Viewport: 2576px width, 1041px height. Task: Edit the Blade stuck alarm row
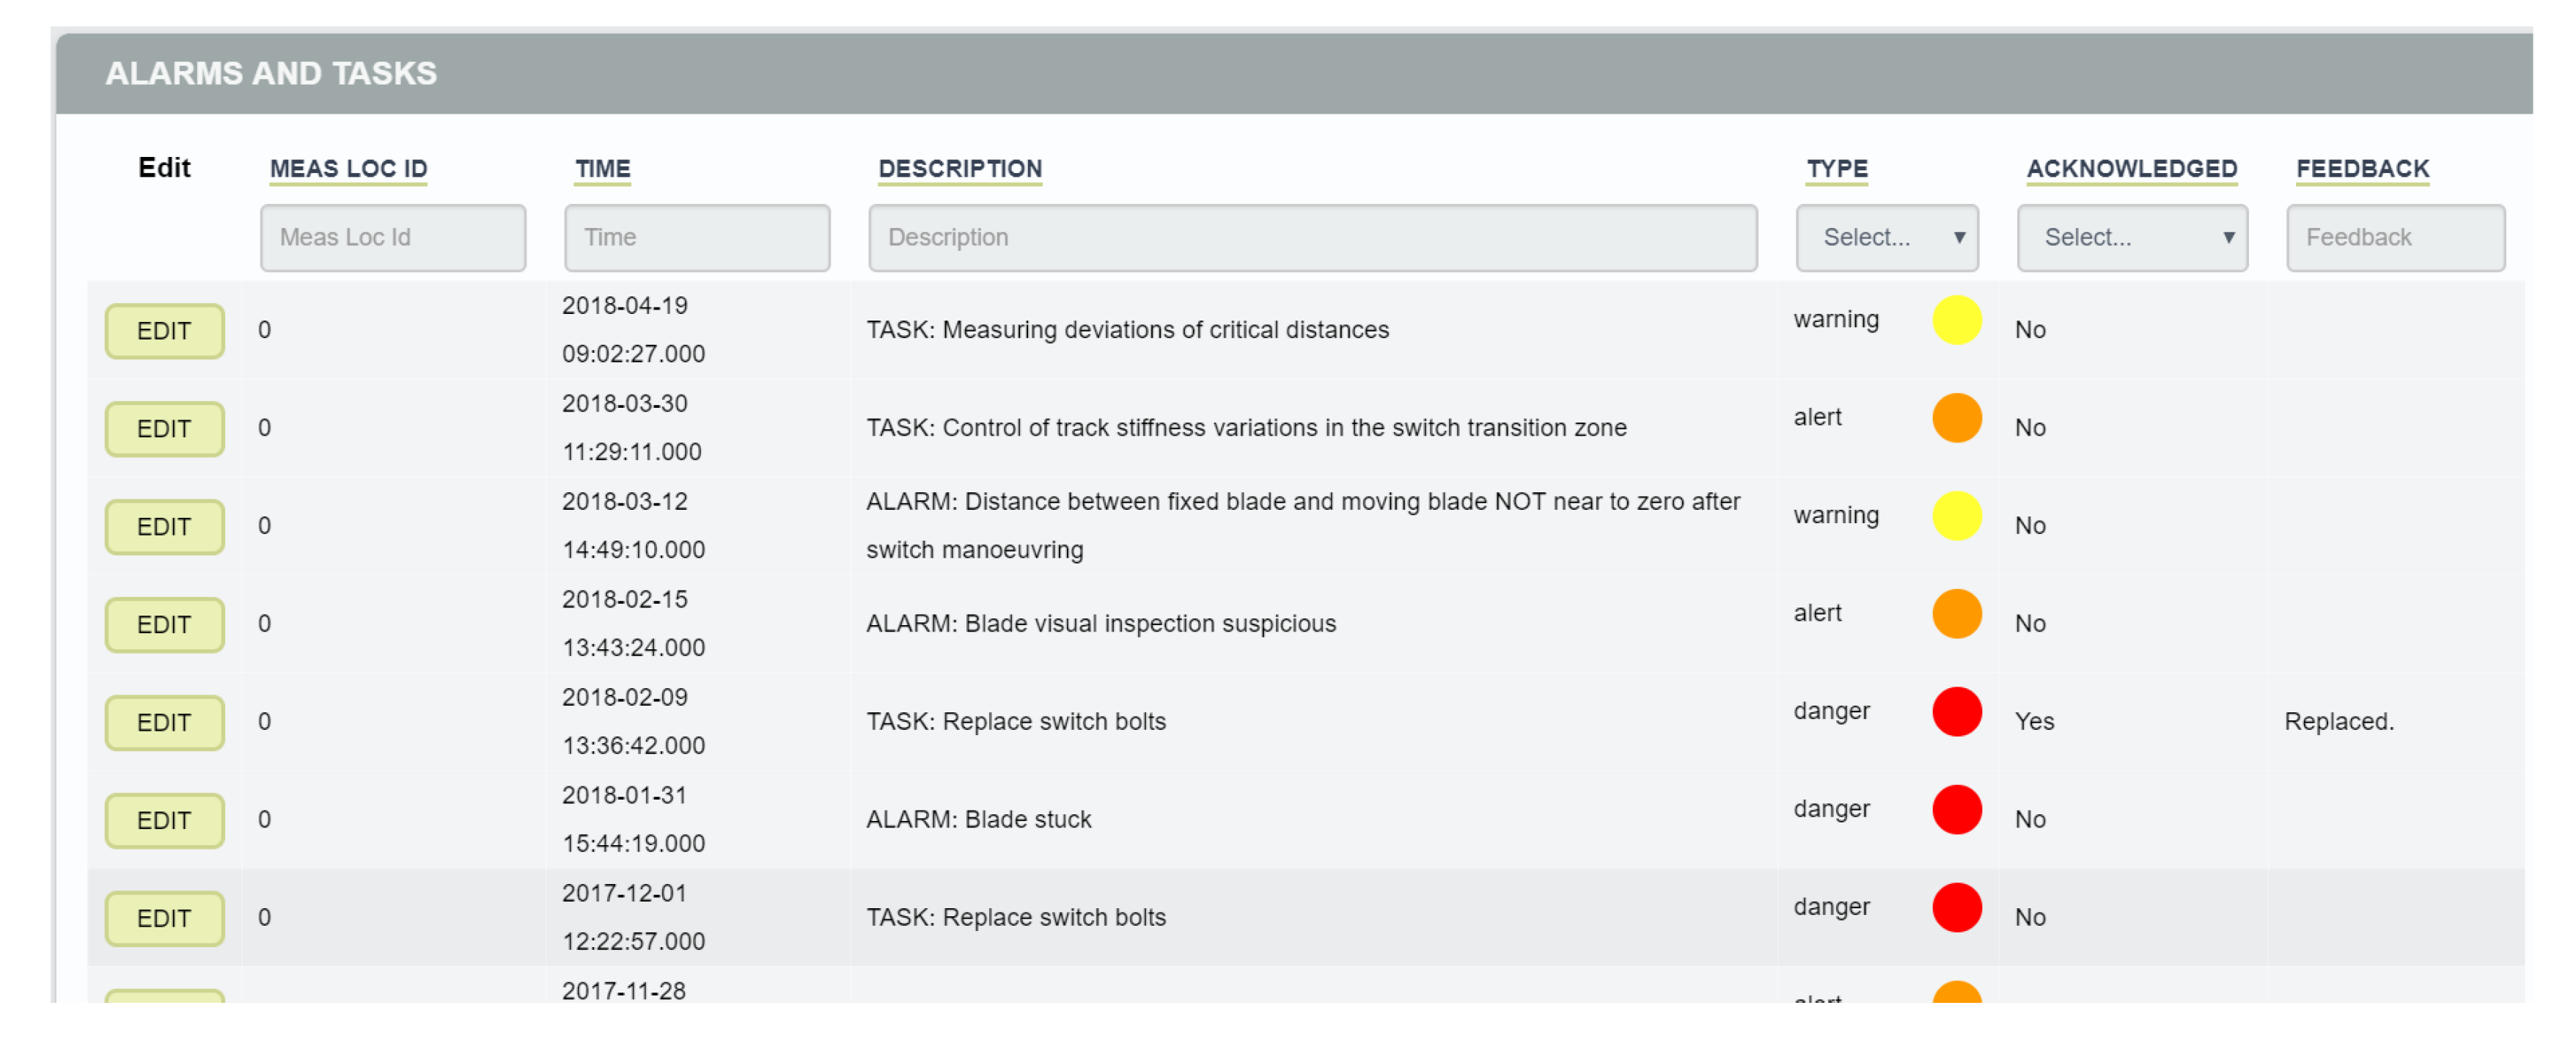click(164, 821)
